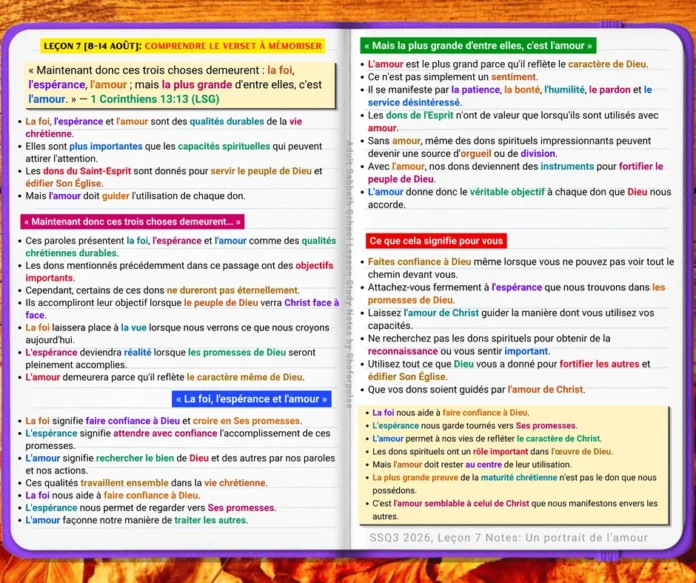Viewport: 696px width, 583px height.
Task: Click the words "rôle important"
Action: click(500, 452)
